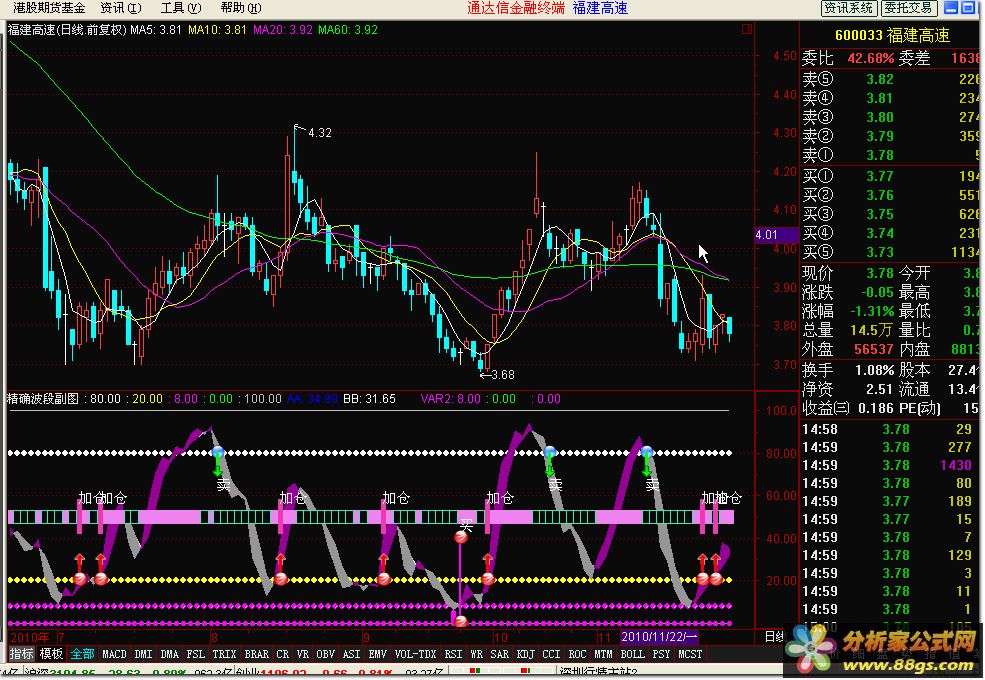Click the MA20: 3.92 legend label
Viewport: 985px width, 680px height.
pyautogui.click(x=283, y=30)
